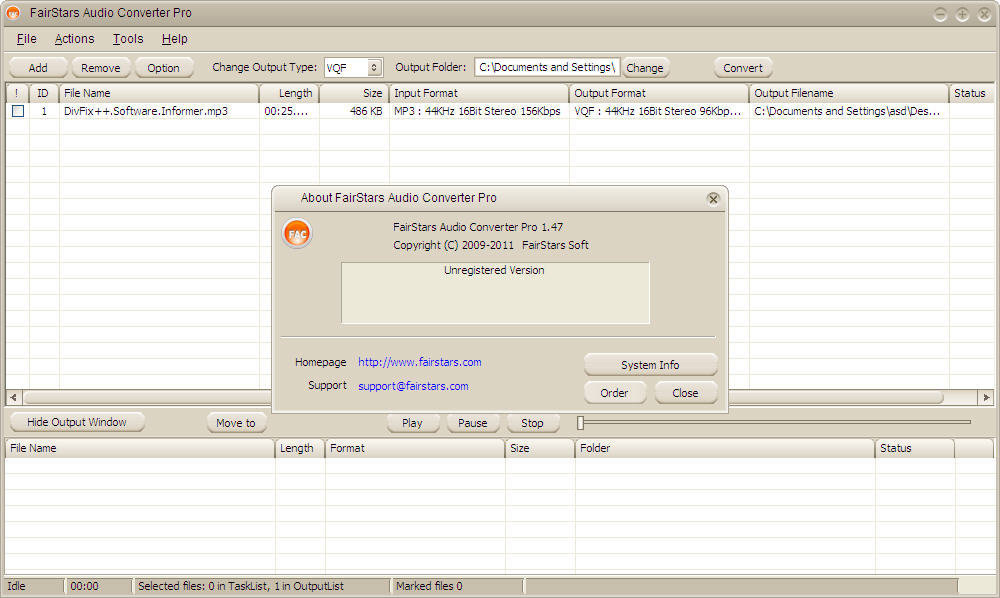Click the support@fairstars.com email link
1000x598 pixels.
(413, 386)
